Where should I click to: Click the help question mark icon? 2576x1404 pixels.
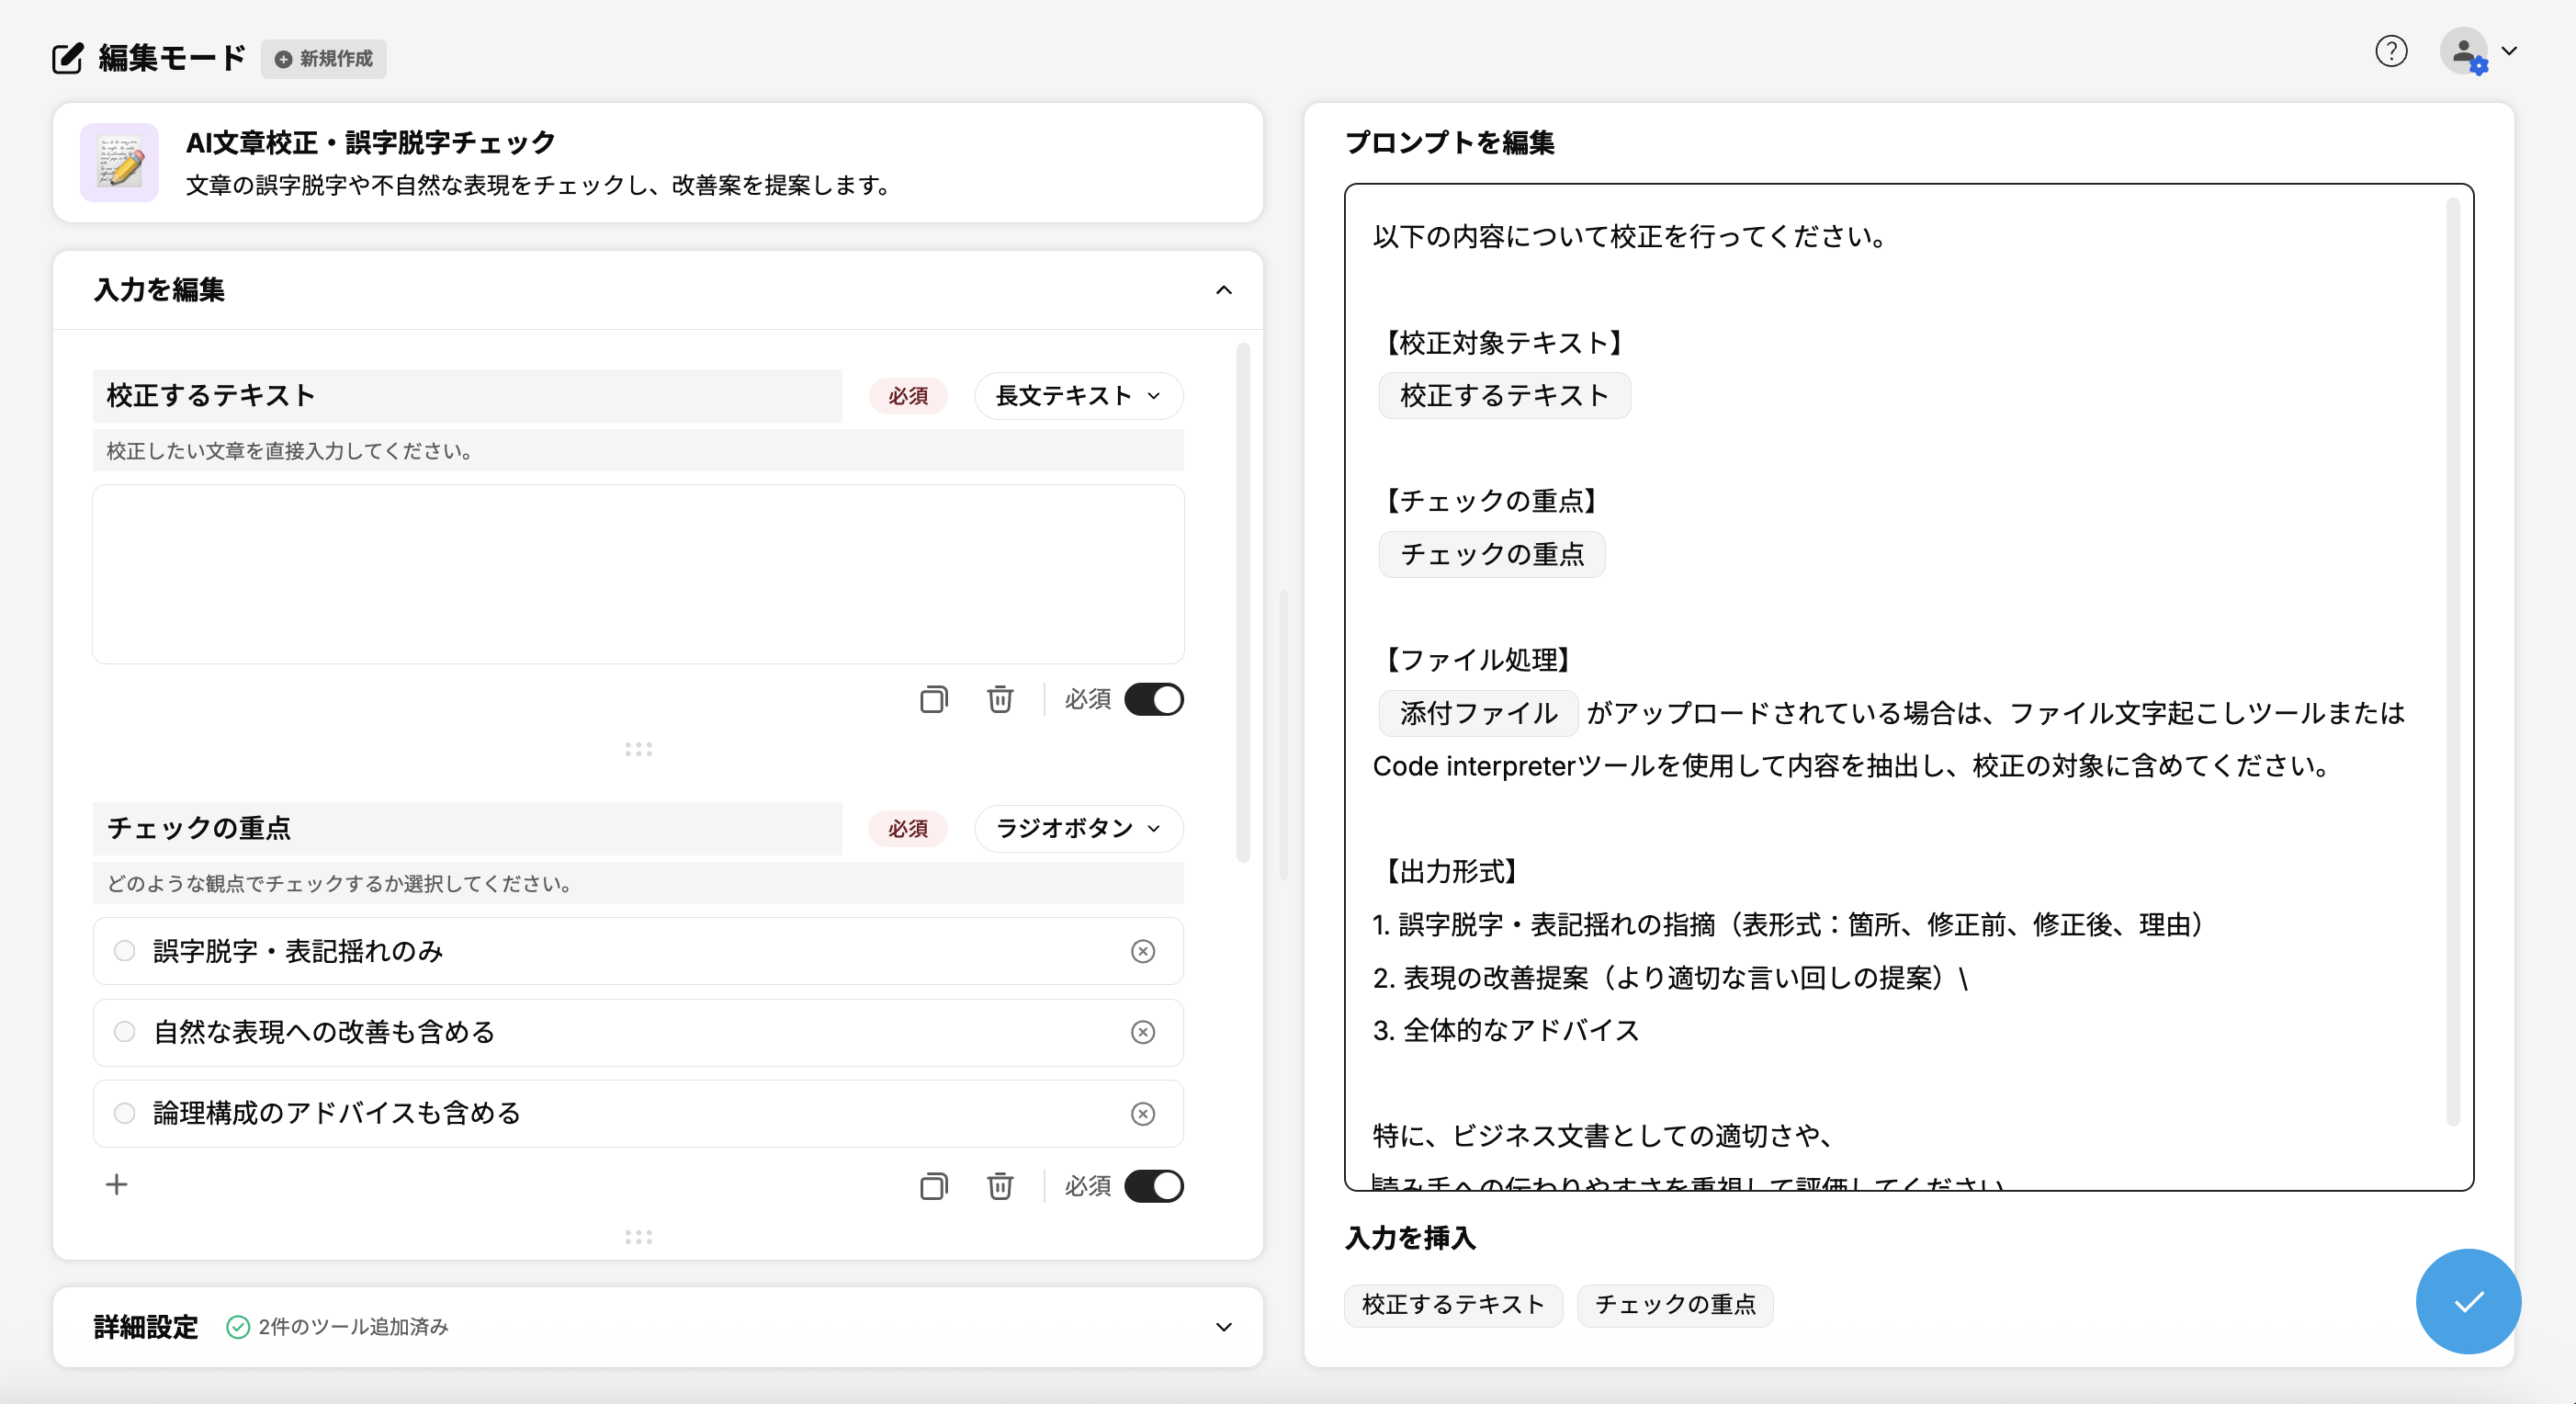(2390, 51)
